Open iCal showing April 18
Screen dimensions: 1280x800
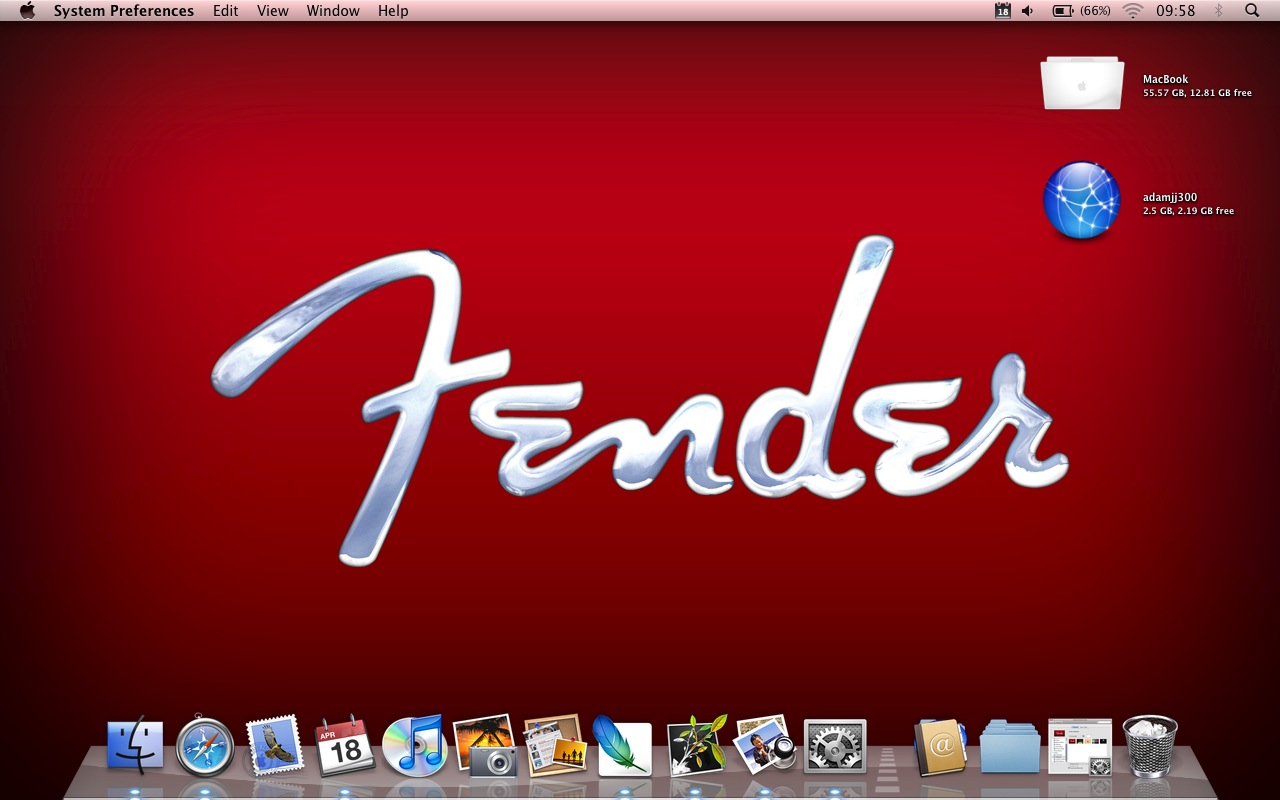pyautogui.click(x=344, y=746)
